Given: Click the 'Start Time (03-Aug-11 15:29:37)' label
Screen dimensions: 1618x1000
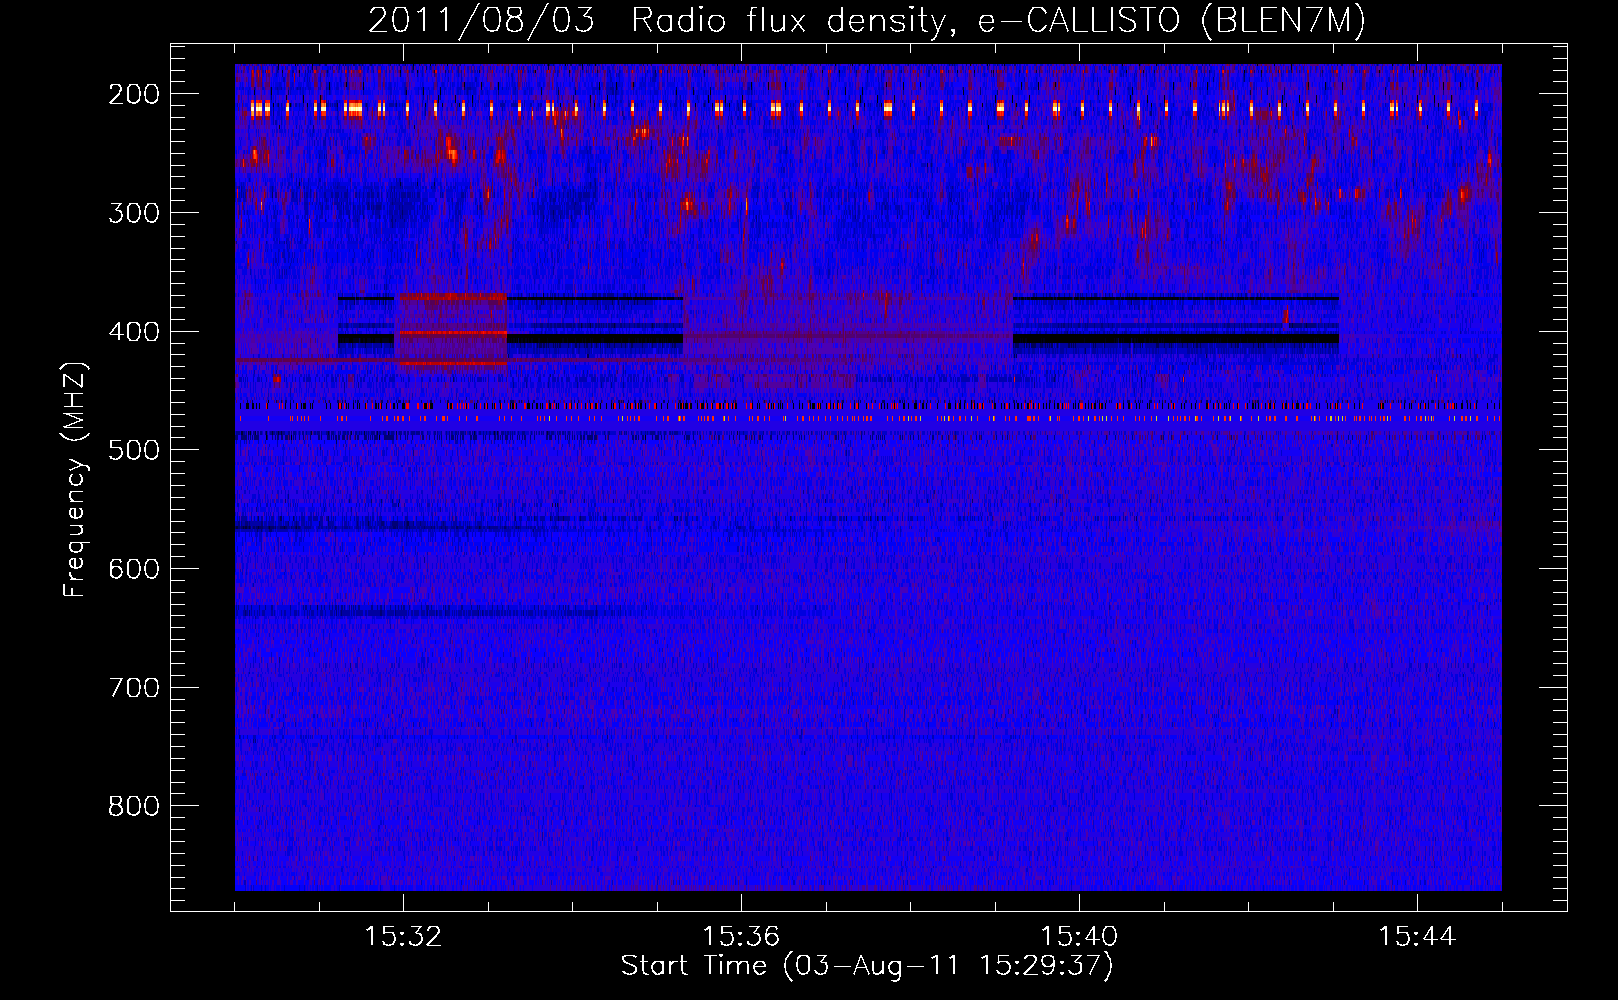Looking at the screenshot, I should pyautogui.click(x=867, y=966).
